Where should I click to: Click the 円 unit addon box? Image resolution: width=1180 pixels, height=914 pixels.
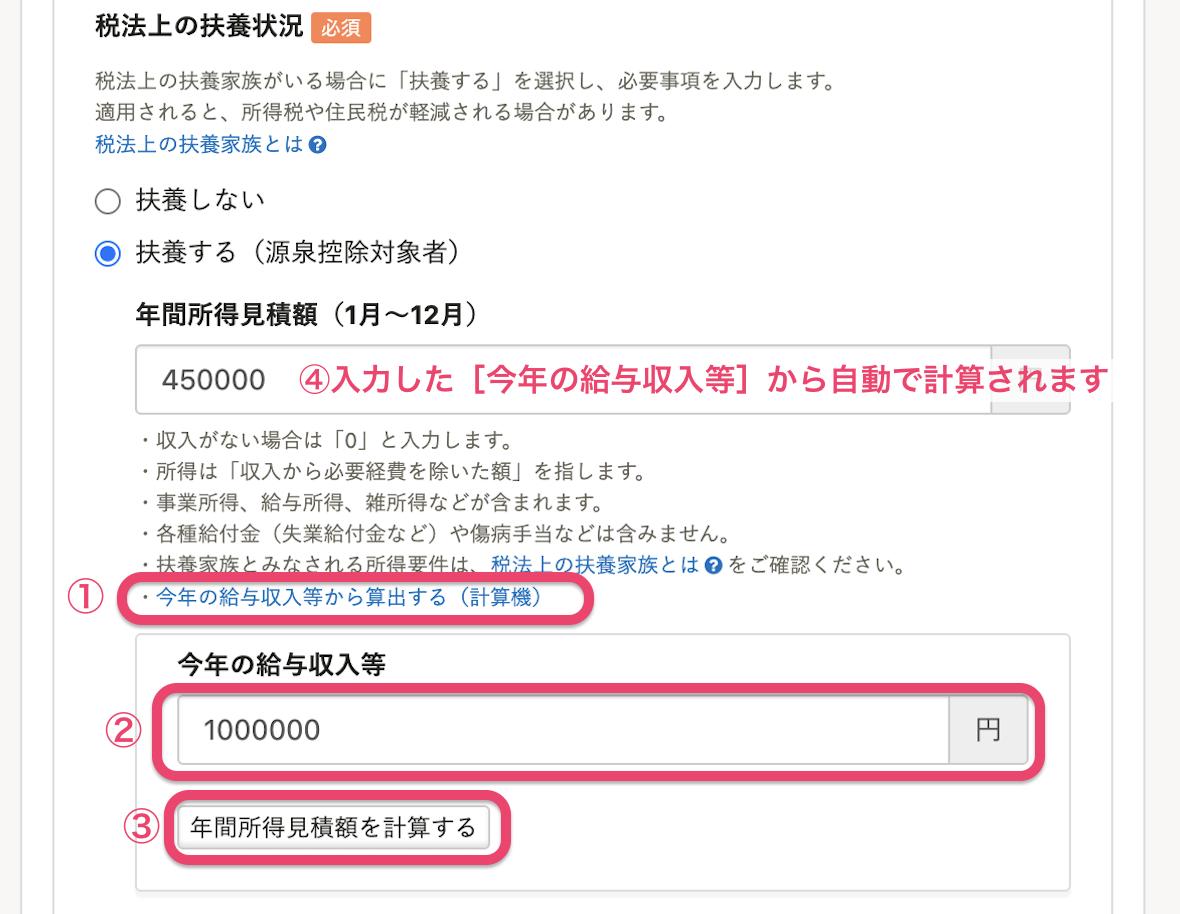pyautogui.click(x=988, y=730)
